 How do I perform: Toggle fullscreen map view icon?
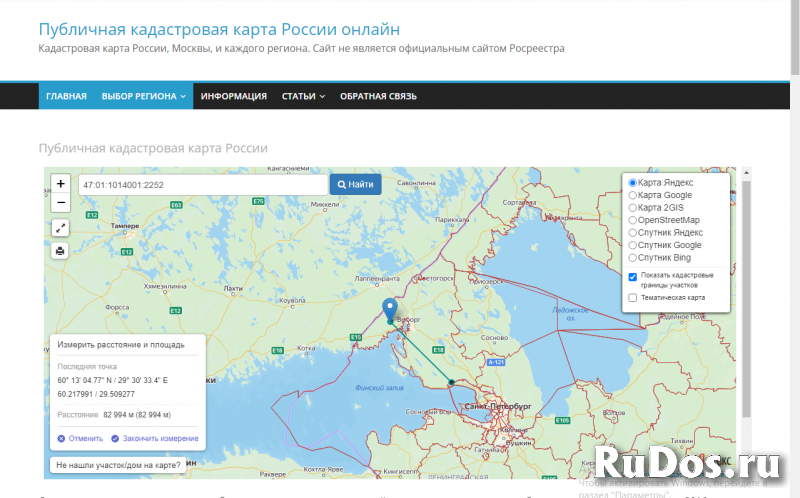60,228
